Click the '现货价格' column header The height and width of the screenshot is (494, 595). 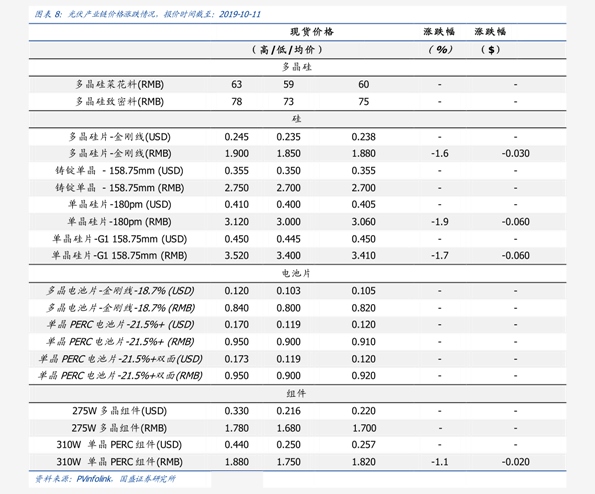(312, 32)
